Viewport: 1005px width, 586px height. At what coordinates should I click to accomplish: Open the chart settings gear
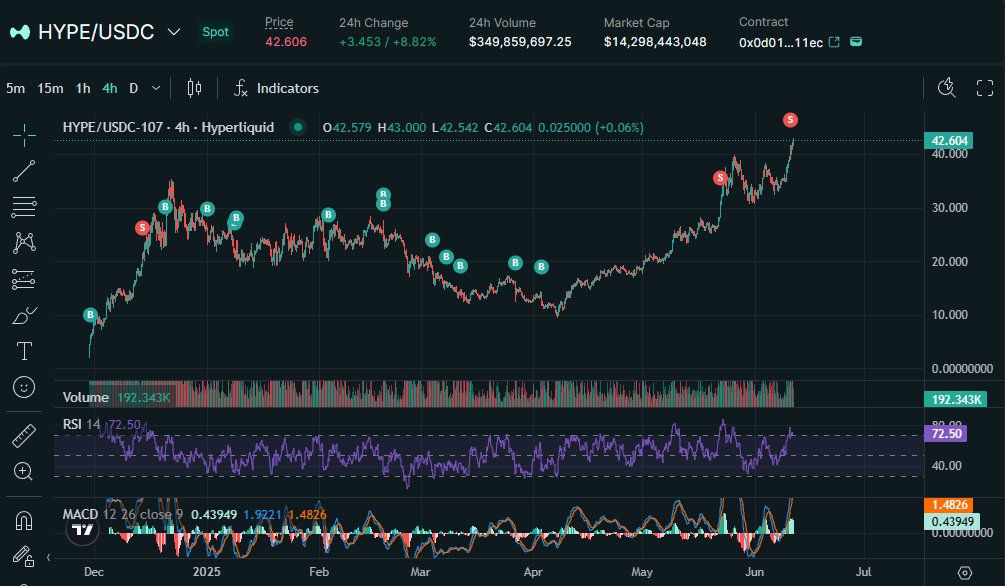965,572
